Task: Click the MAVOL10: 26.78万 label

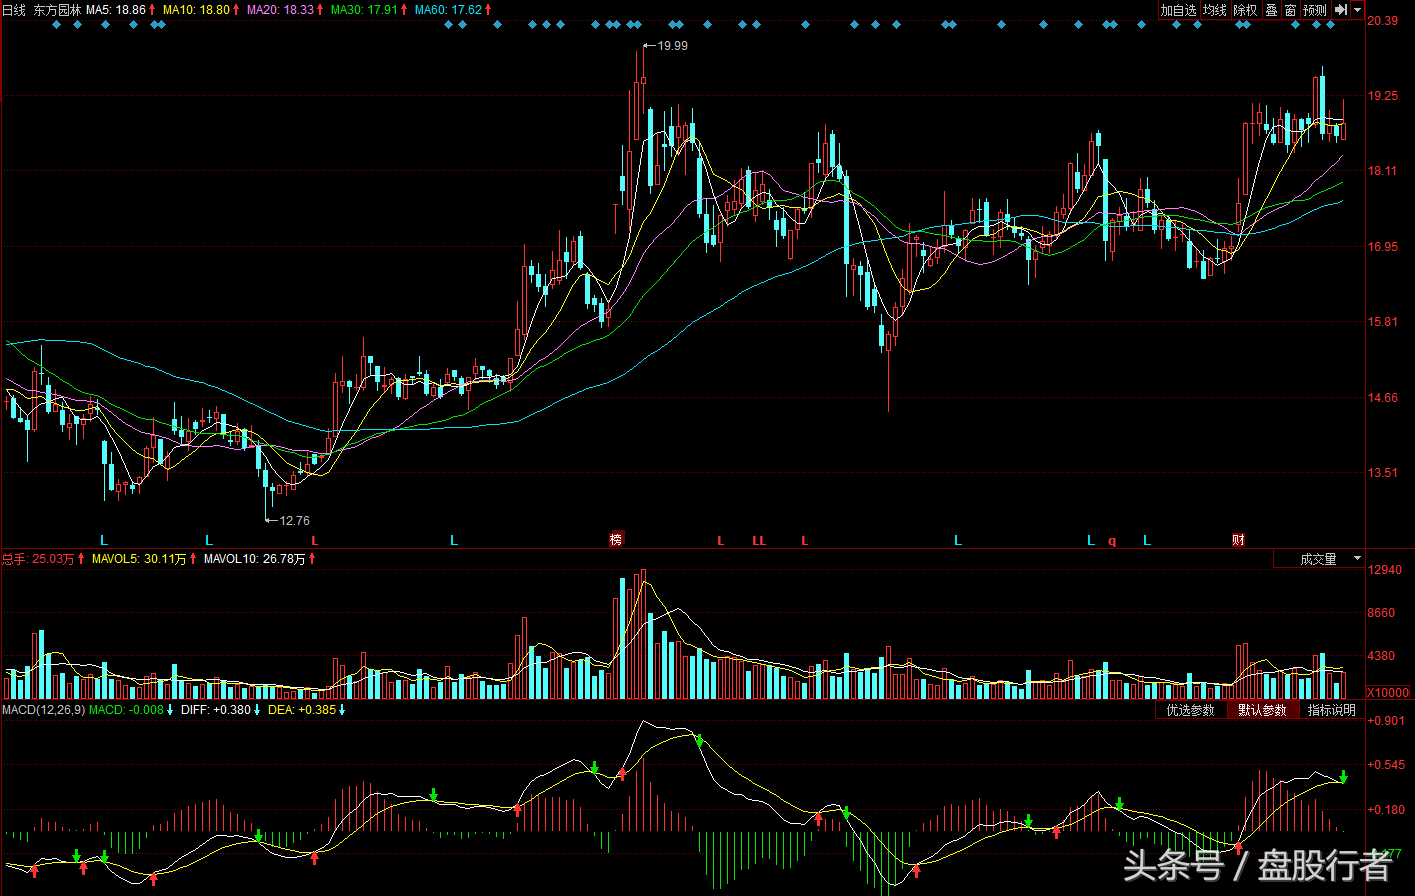Action: 254,559
